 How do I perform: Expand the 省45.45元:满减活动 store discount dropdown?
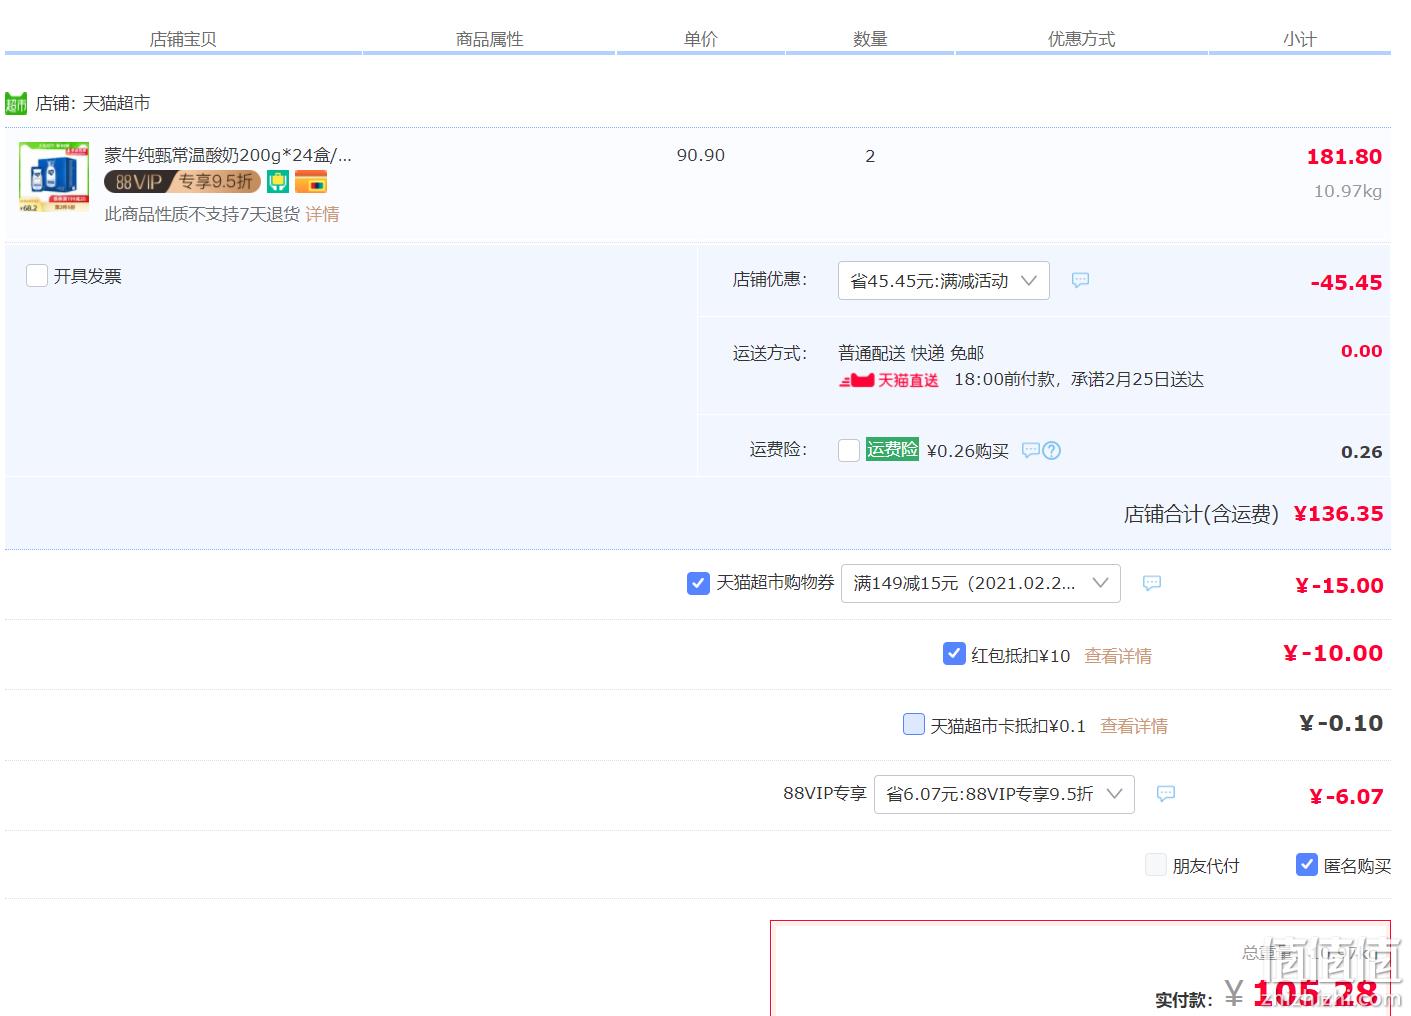(944, 281)
